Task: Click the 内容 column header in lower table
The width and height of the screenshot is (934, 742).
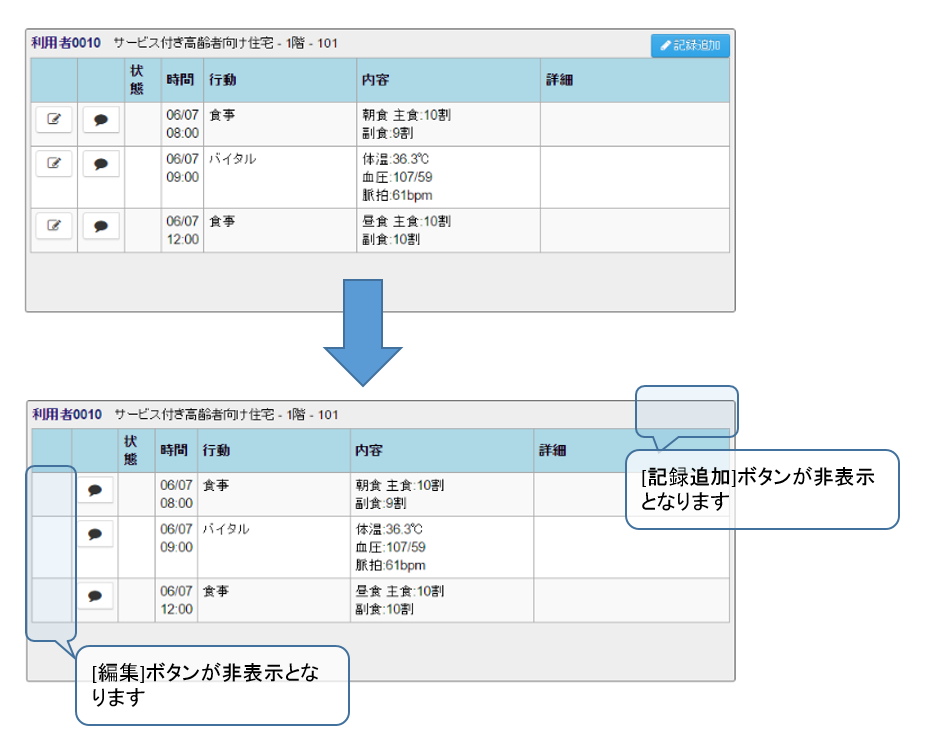Action: (x=369, y=451)
